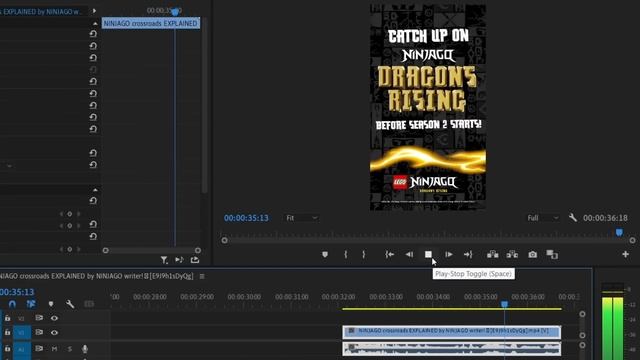The height and width of the screenshot is (360, 640).
Task: Click the Effect Controls filter properties icon
Action: click(x=164, y=260)
